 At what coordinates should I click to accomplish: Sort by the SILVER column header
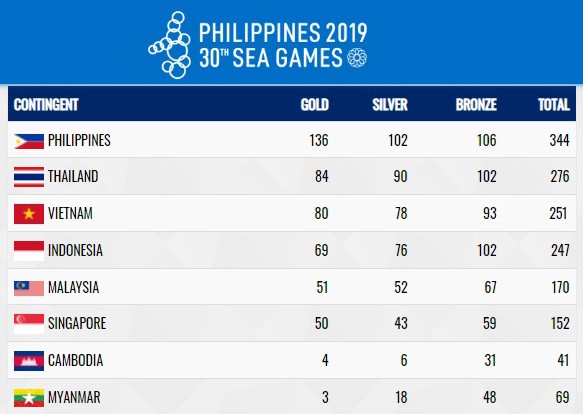point(390,105)
